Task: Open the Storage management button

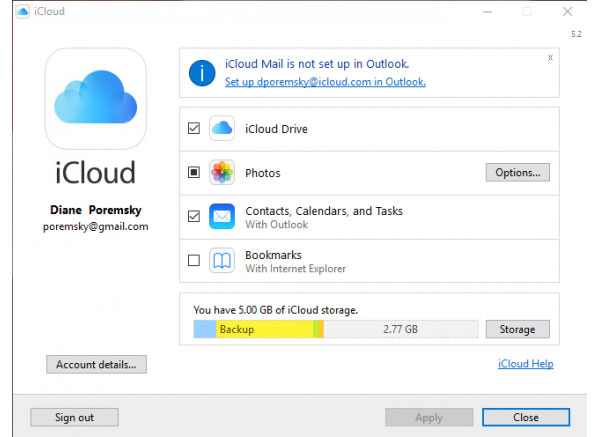Action: tap(518, 329)
